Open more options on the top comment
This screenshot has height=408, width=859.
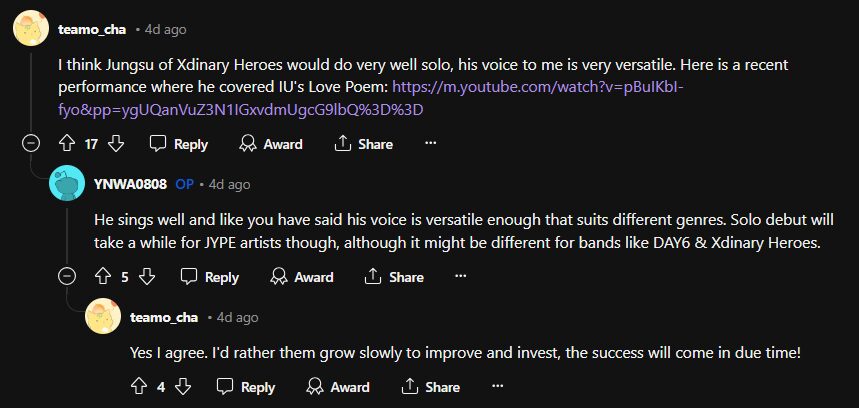click(x=431, y=144)
